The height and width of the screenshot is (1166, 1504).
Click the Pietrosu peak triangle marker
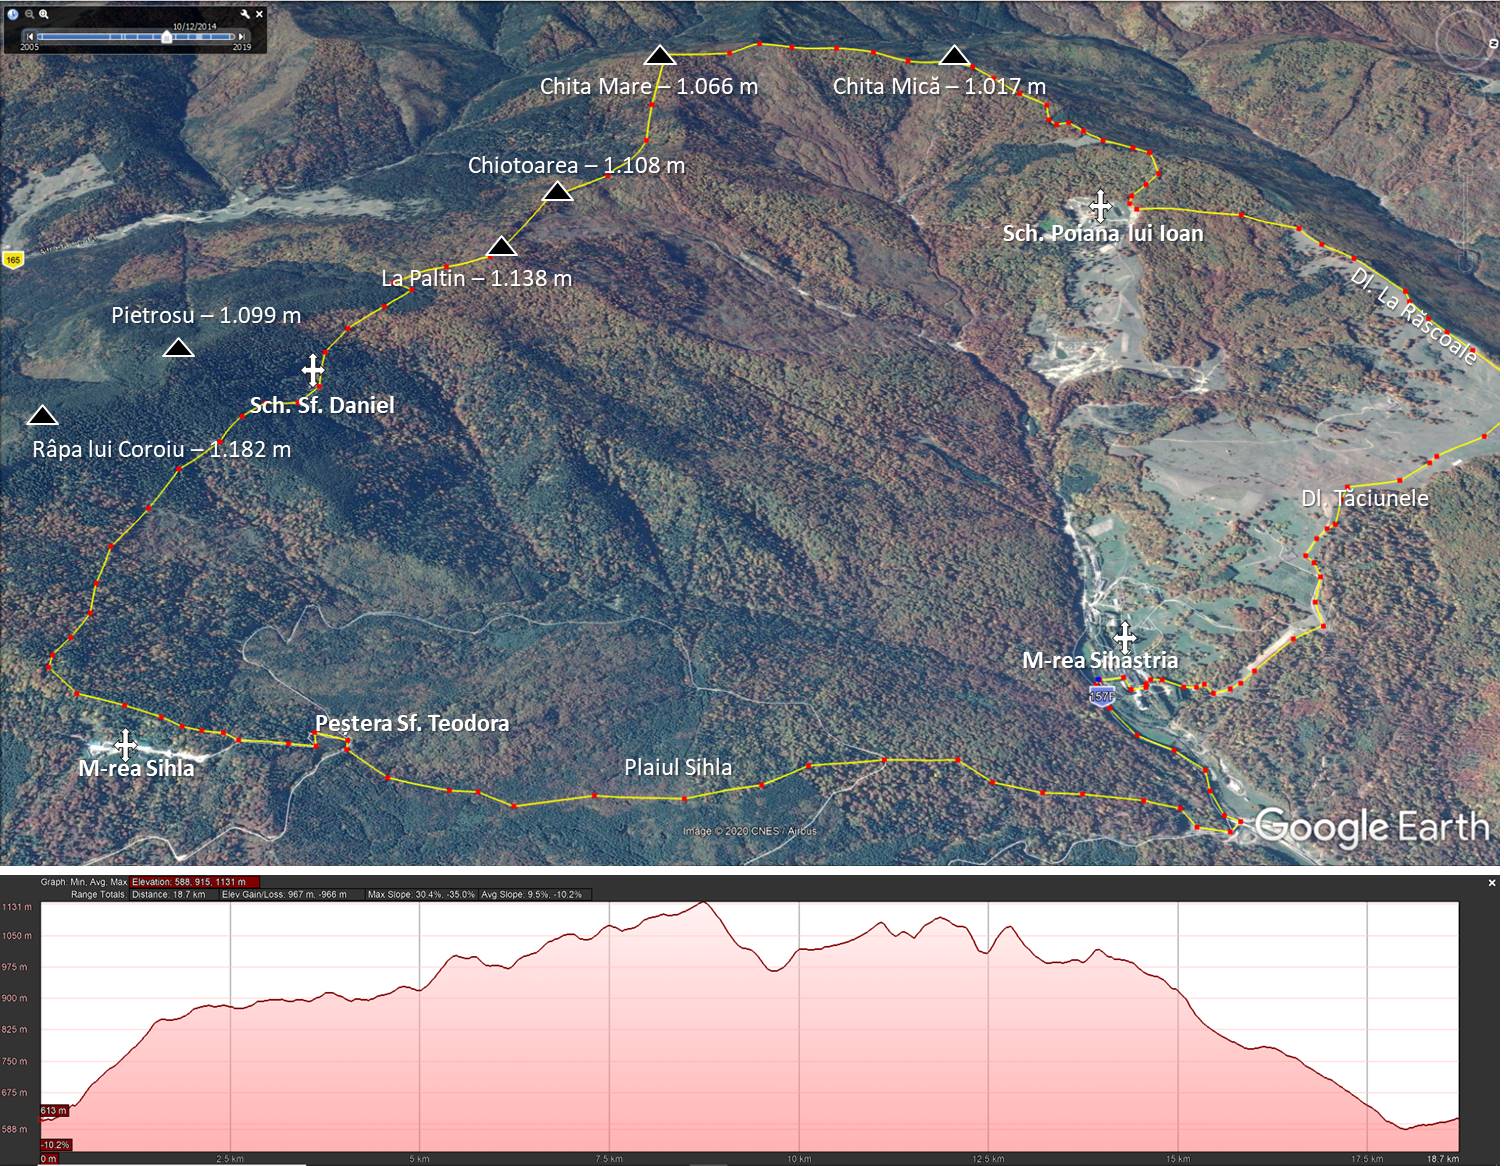(178, 348)
